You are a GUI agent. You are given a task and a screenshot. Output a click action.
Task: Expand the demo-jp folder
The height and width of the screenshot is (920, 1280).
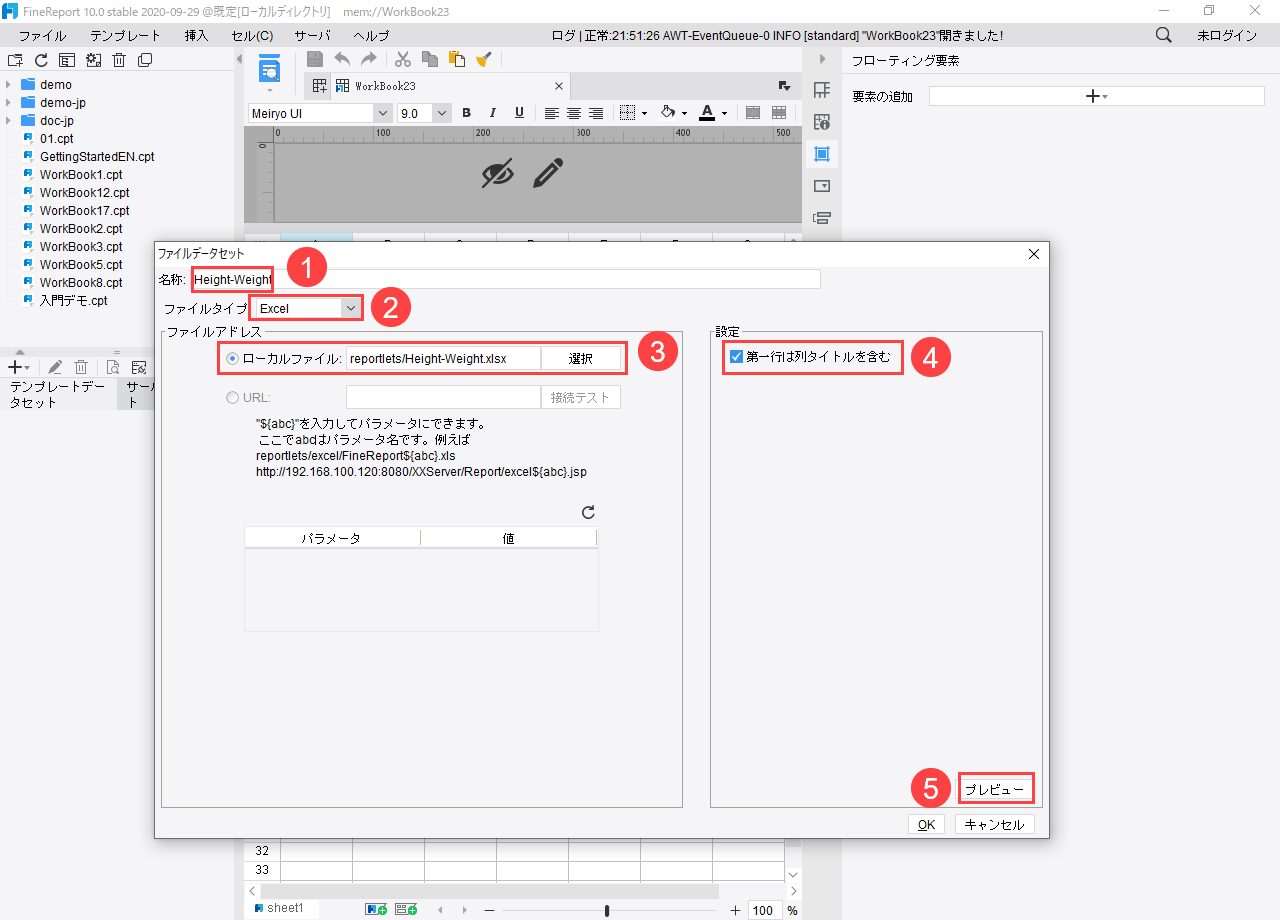(x=9, y=103)
